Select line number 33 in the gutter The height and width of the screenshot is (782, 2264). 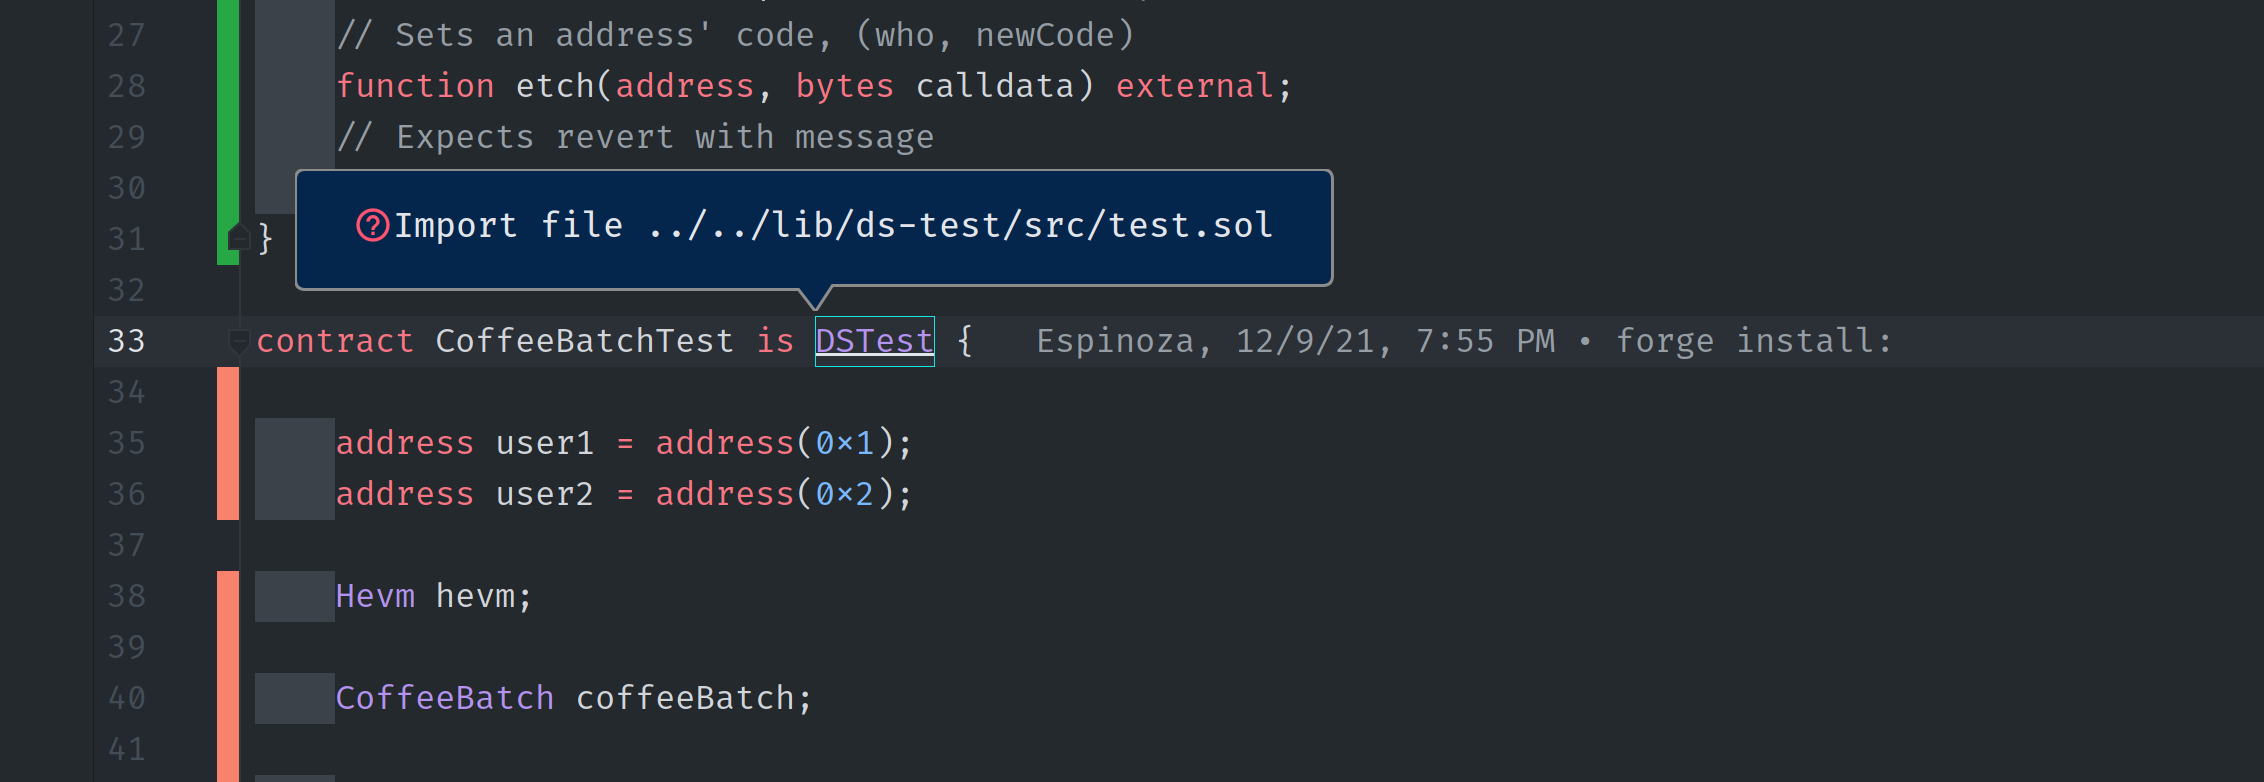click(127, 340)
